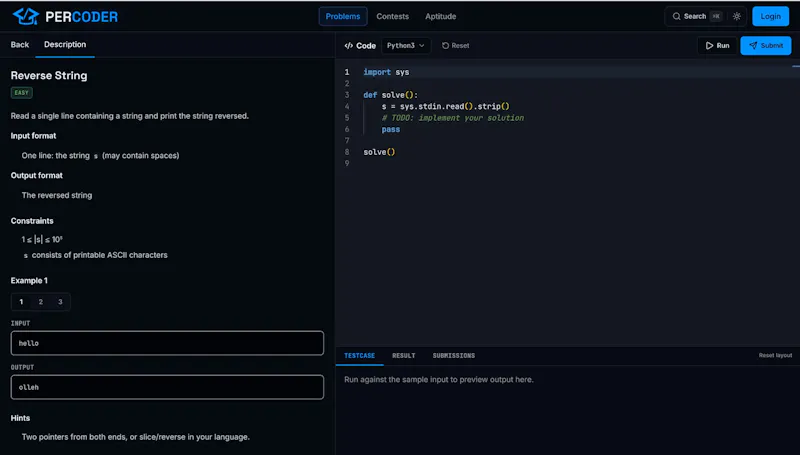This screenshot has height=455, width=800.
Task: Click the line with sys.stdin.read().strip()
Action: [445, 106]
